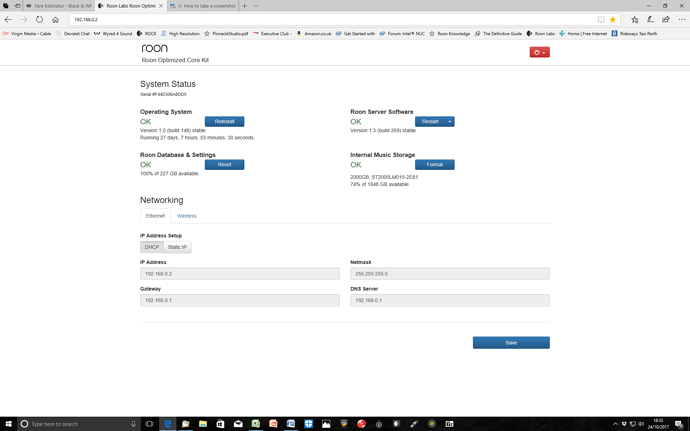Open the Mail app on taskbar
690x431 pixels.
tap(238, 424)
